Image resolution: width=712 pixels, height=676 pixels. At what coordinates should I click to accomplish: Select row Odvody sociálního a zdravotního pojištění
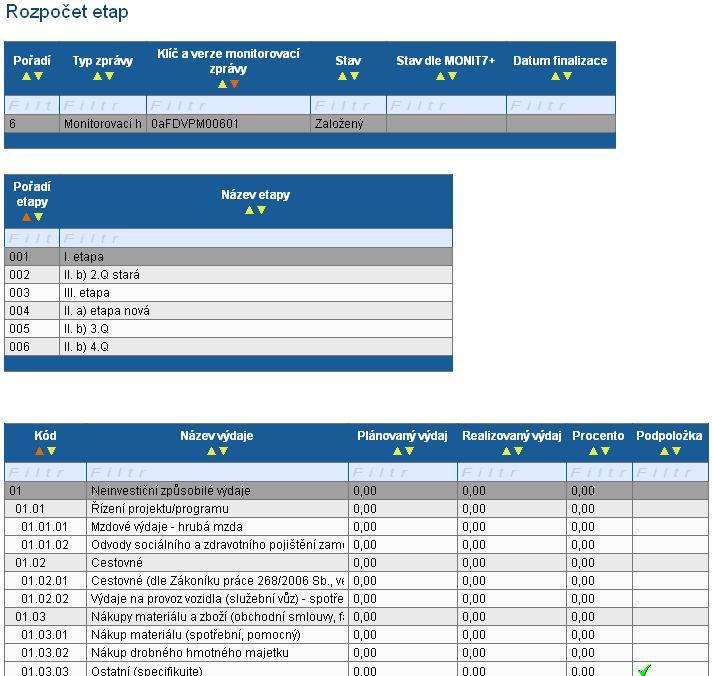click(x=356, y=545)
